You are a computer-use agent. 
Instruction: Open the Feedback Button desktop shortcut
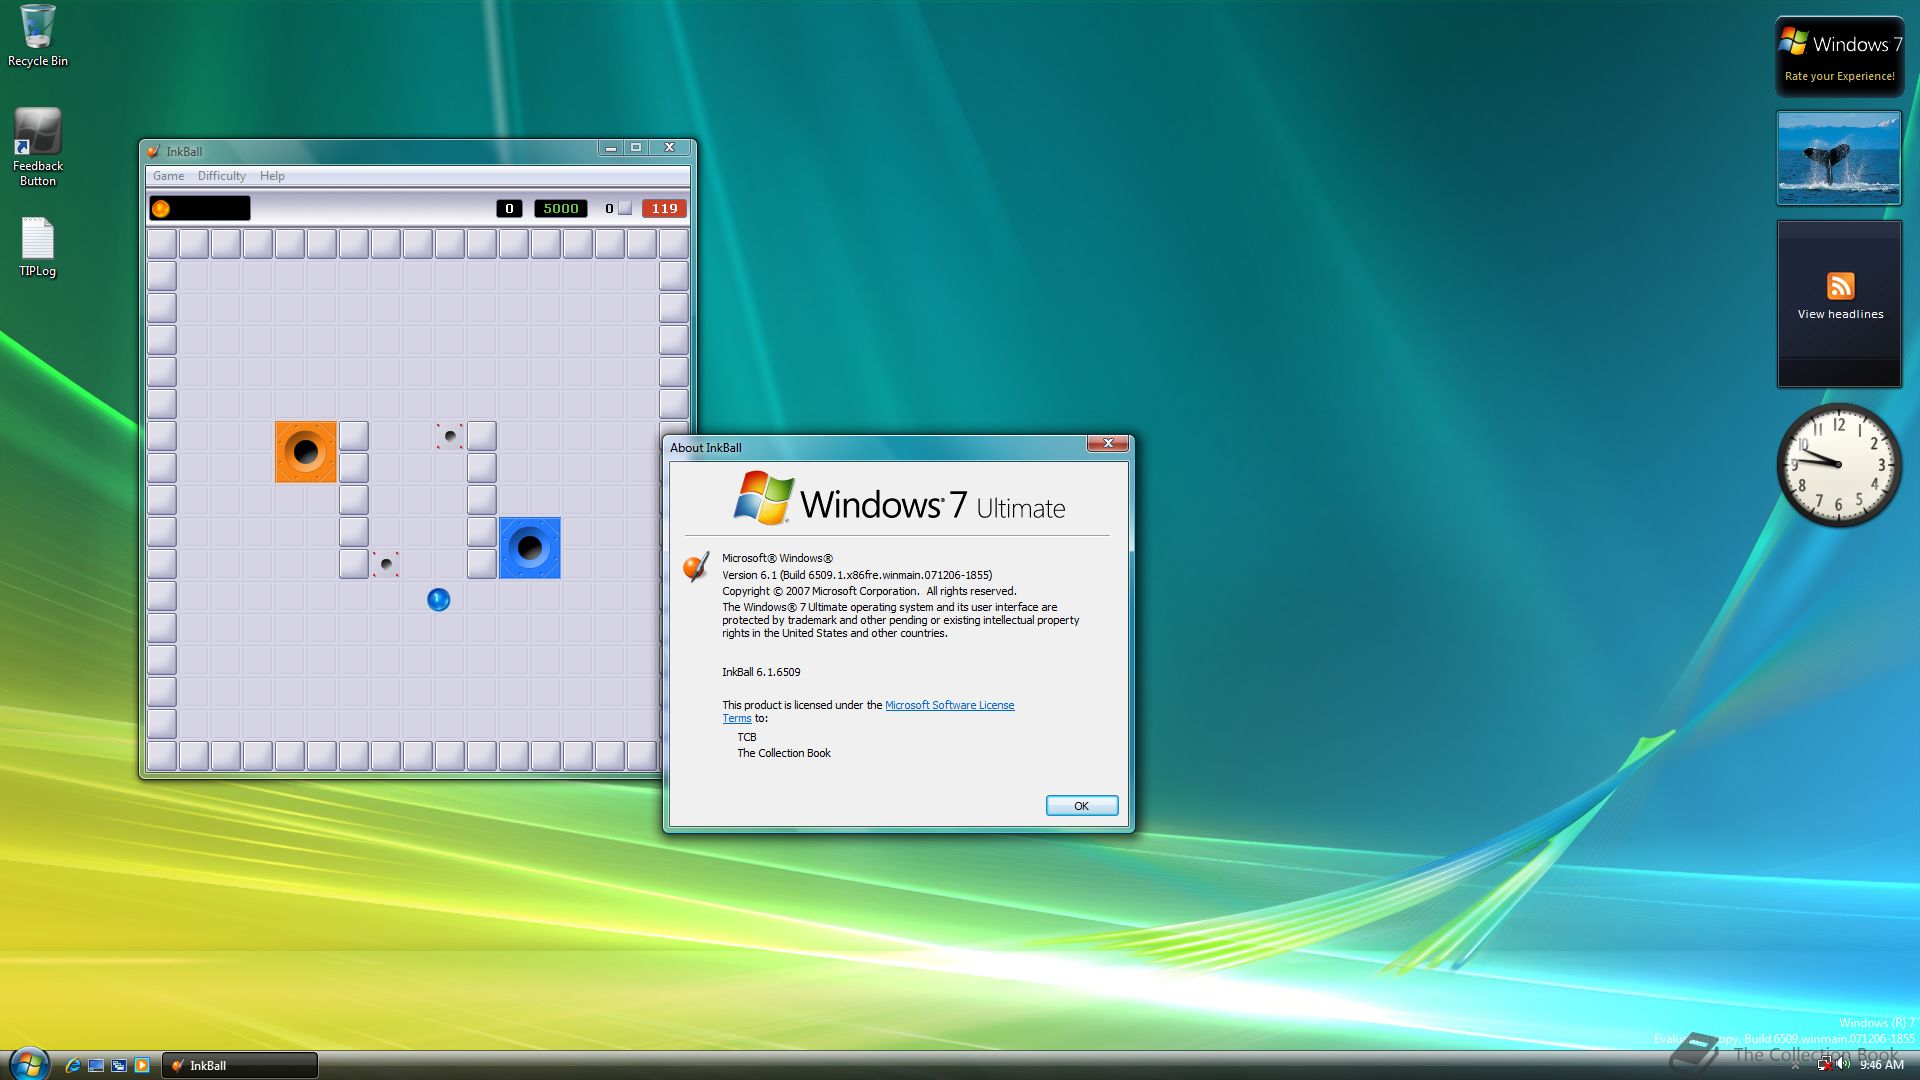[x=38, y=147]
